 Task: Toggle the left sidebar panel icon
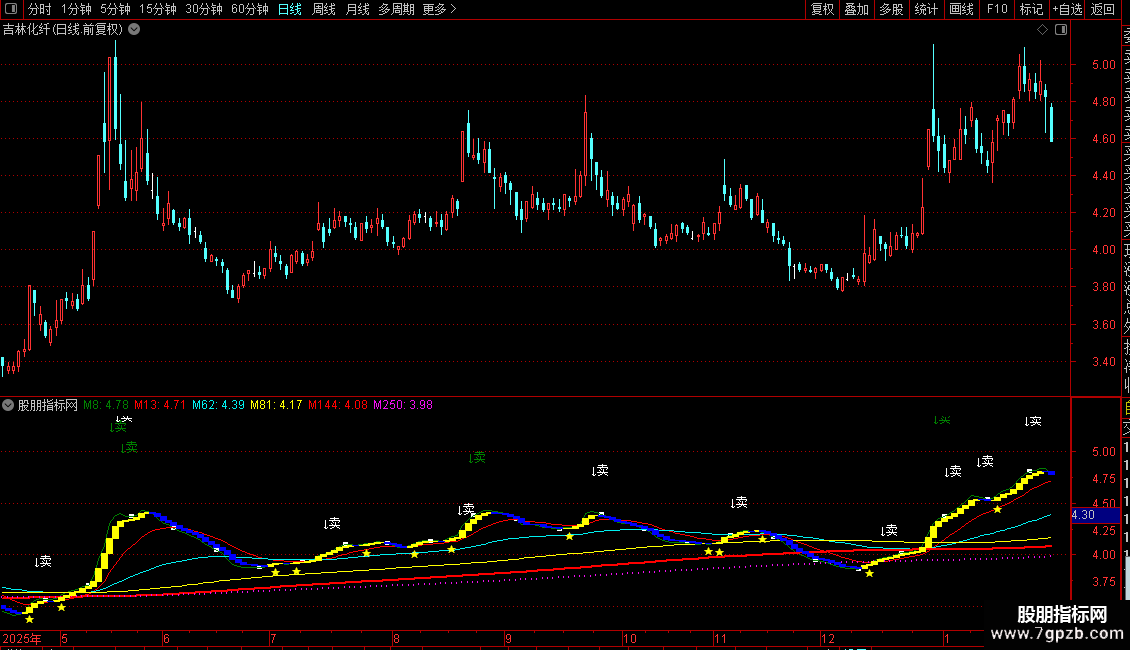(11, 9)
